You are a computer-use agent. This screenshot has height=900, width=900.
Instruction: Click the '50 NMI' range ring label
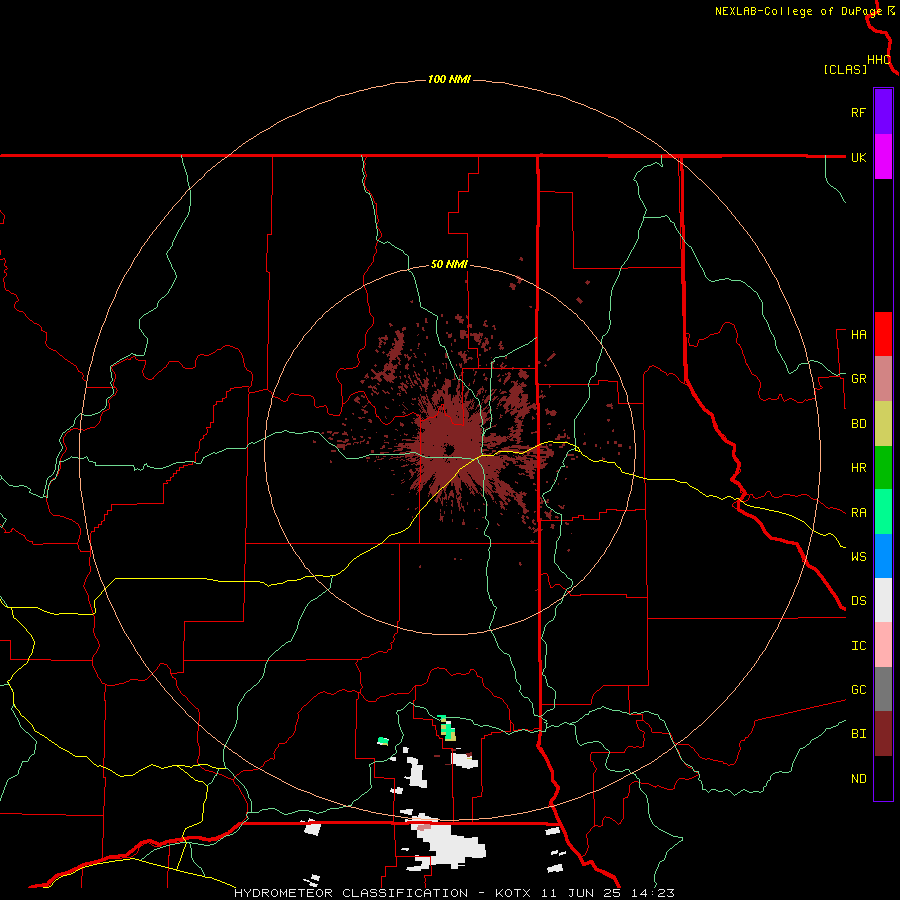point(449,264)
